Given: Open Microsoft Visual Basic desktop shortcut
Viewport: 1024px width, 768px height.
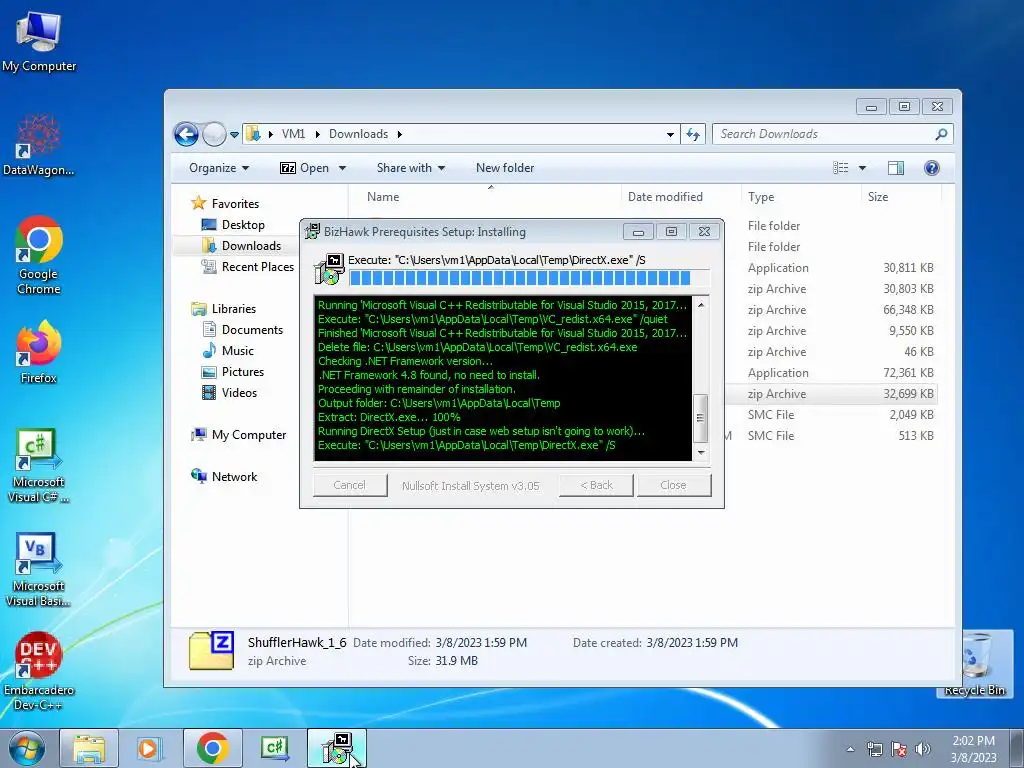Looking at the screenshot, I should (x=39, y=569).
